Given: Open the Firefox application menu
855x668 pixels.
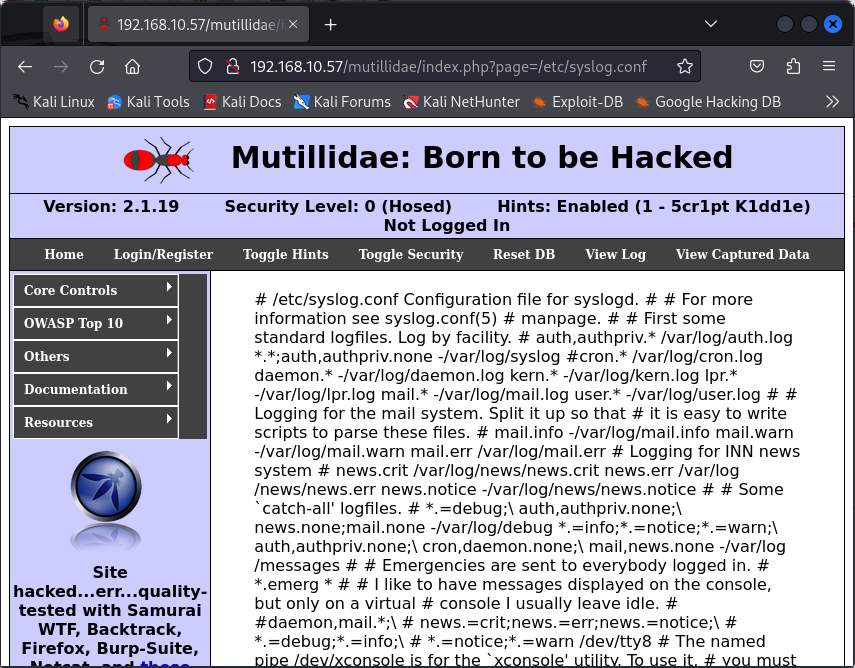Looking at the screenshot, I should coord(829,67).
